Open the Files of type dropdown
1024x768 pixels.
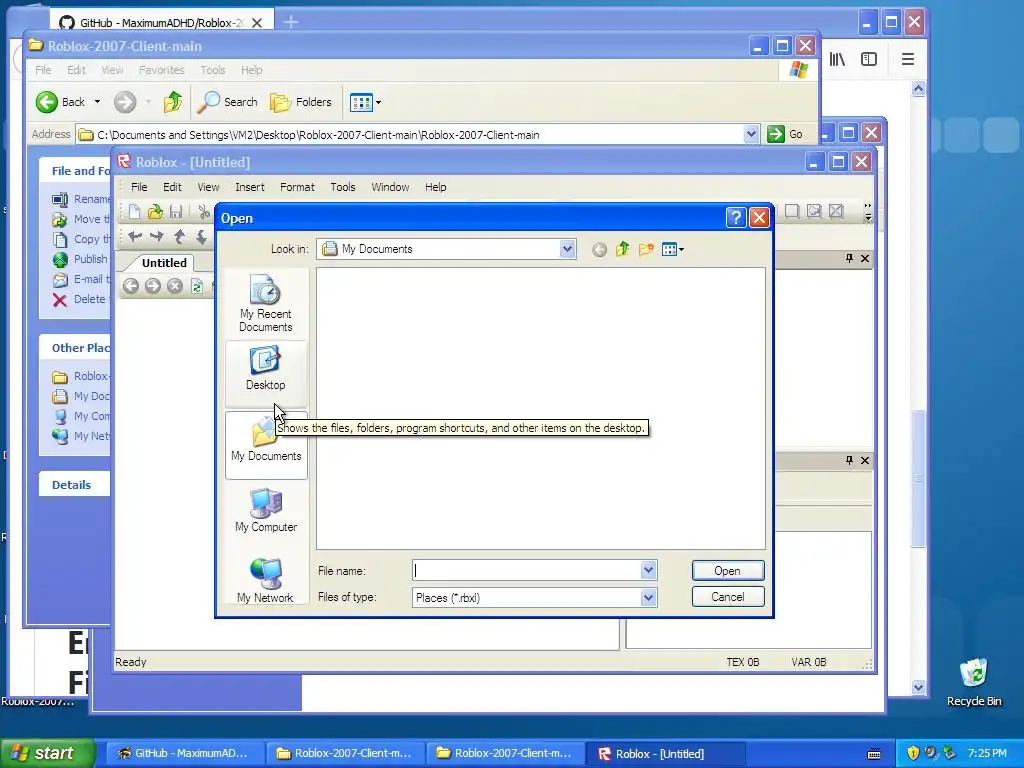(x=648, y=597)
